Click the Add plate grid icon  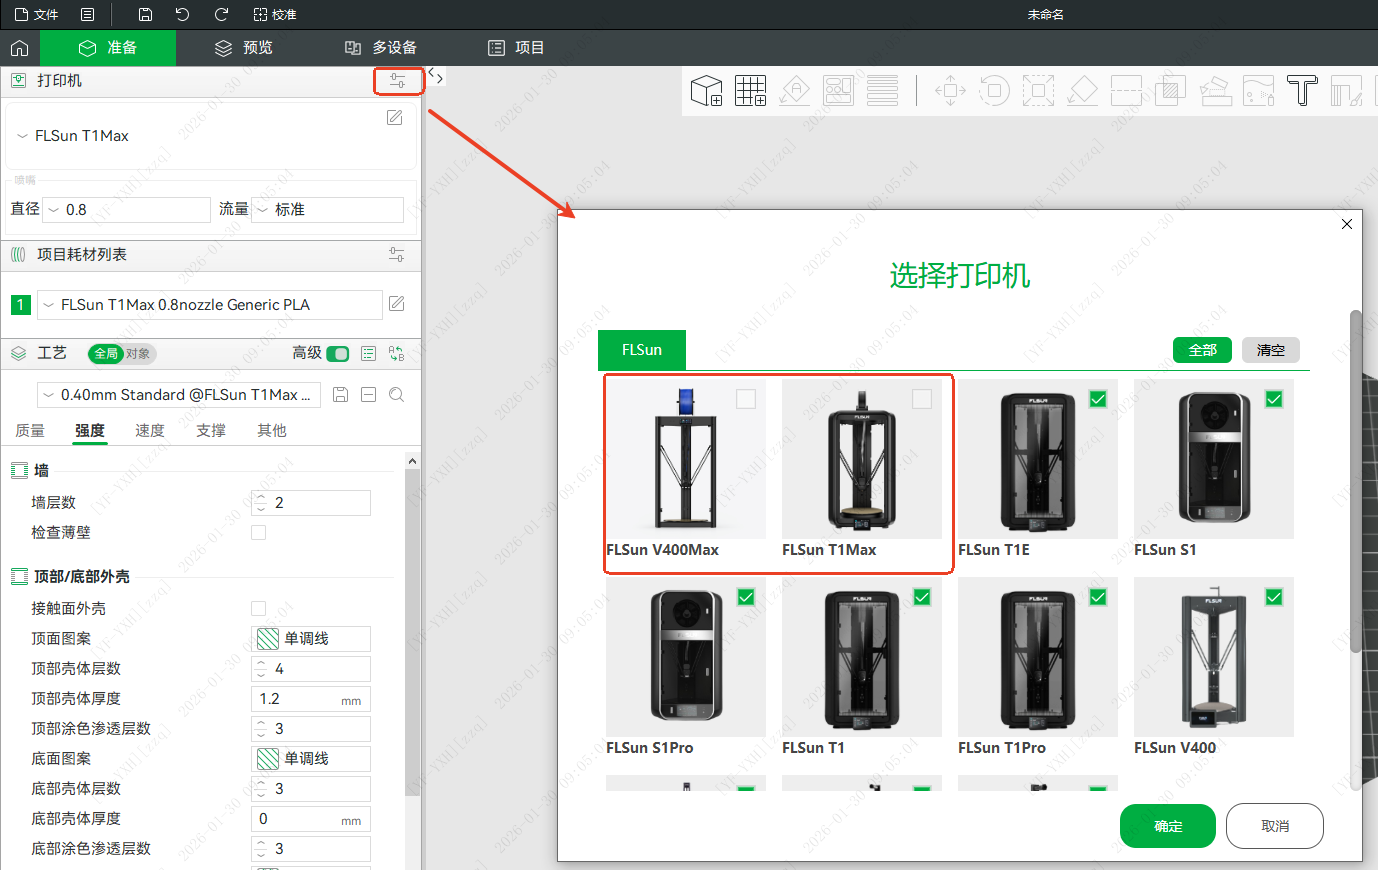(750, 91)
